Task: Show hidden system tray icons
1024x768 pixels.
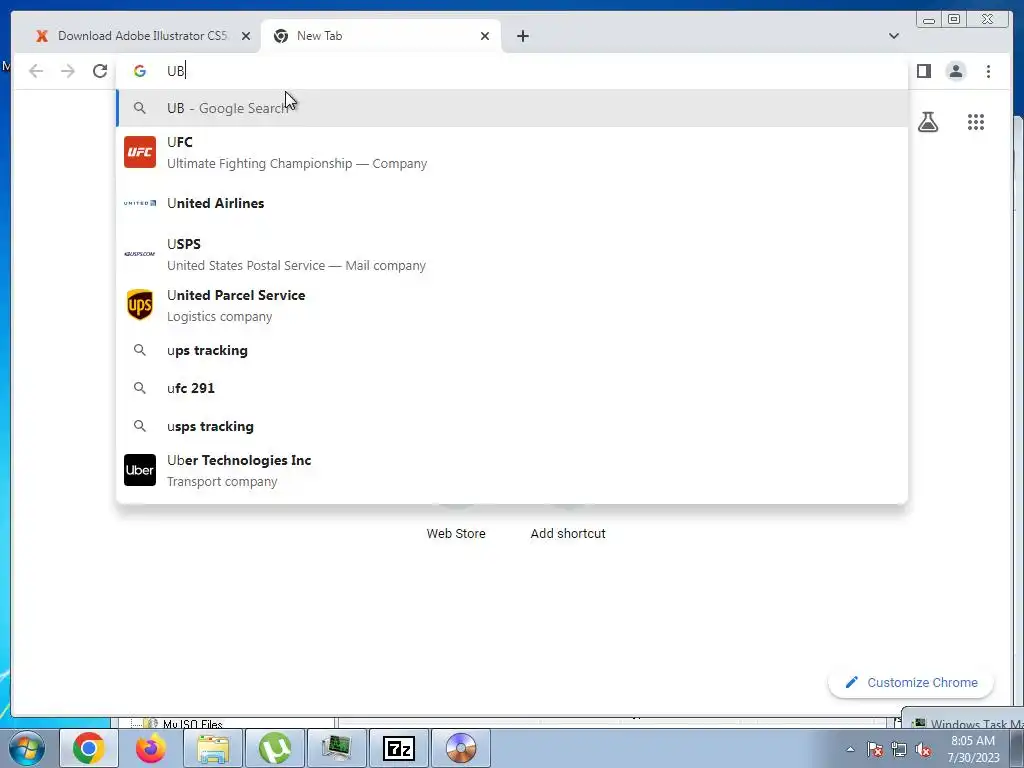Action: pyautogui.click(x=850, y=749)
